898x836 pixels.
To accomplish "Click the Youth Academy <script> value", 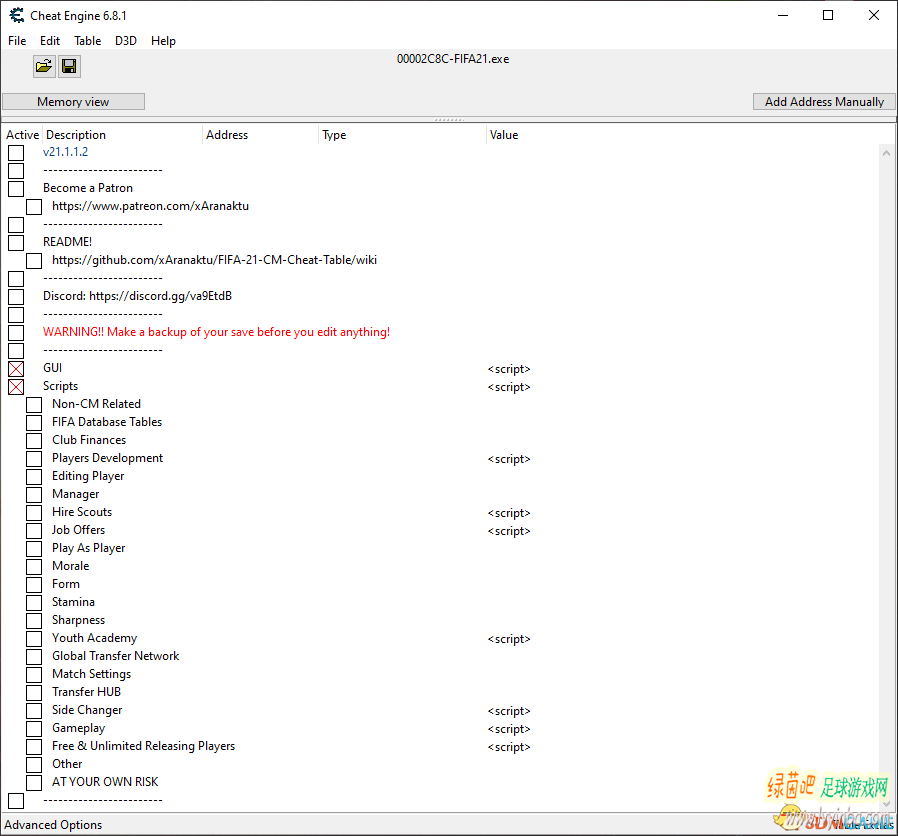I will click(x=509, y=639).
